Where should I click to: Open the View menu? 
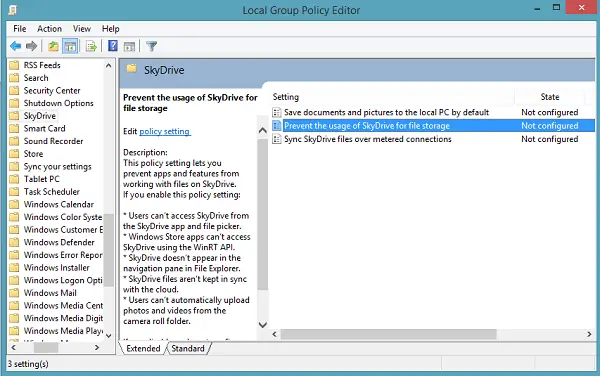[82, 29]
